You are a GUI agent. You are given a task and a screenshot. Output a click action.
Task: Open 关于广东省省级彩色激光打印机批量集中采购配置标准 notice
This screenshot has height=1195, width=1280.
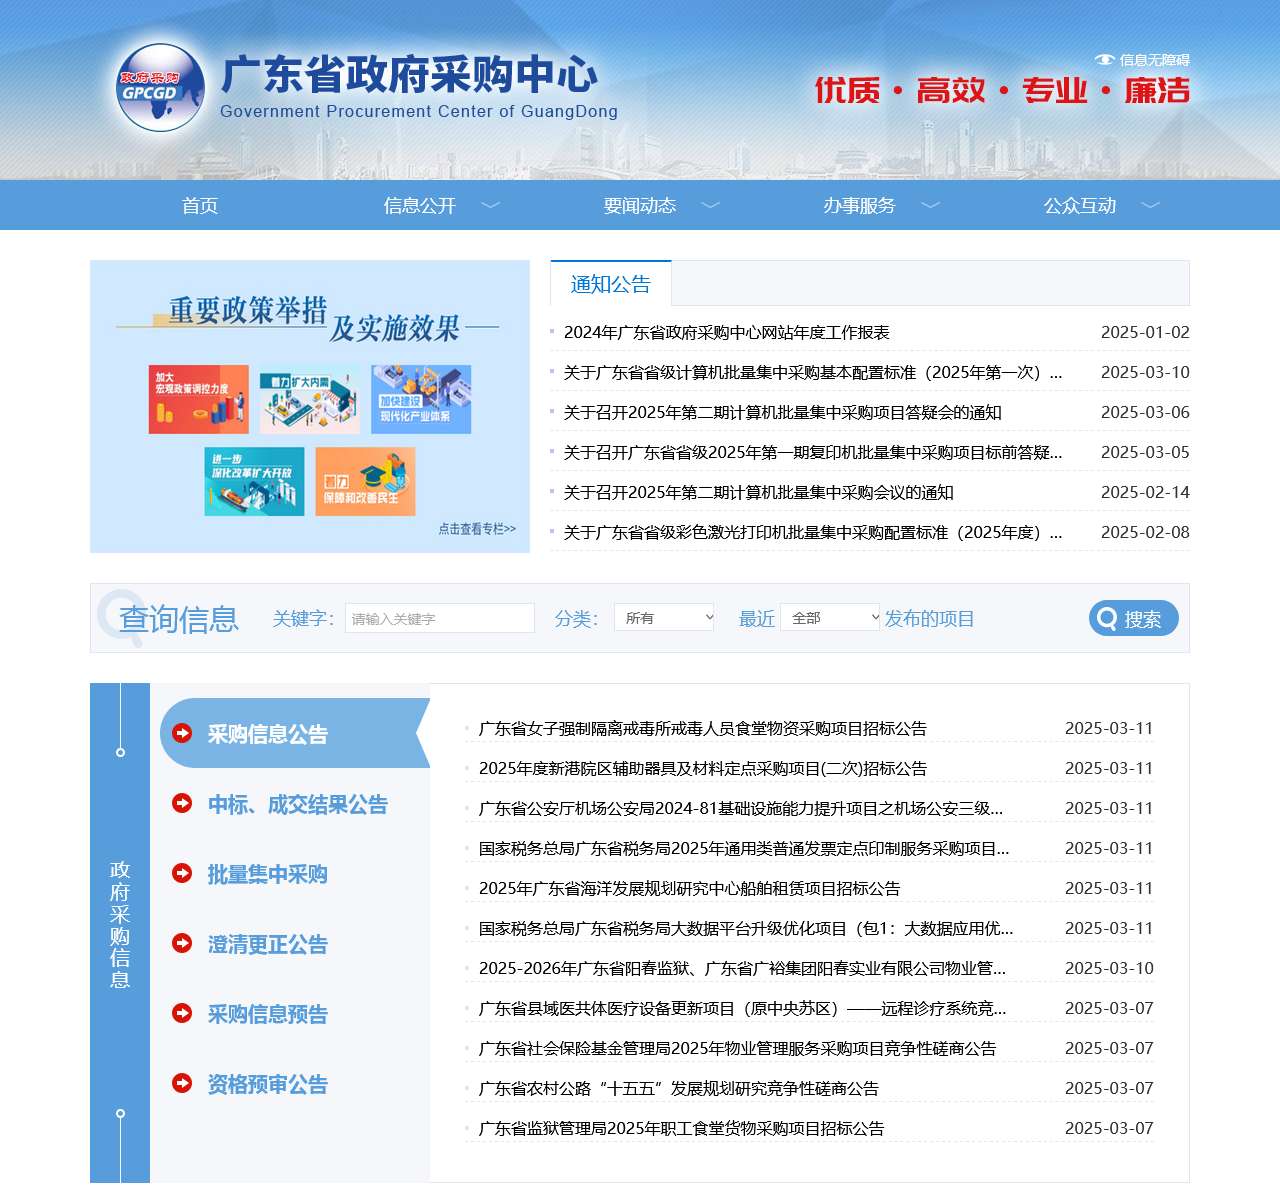pos(813,532)
